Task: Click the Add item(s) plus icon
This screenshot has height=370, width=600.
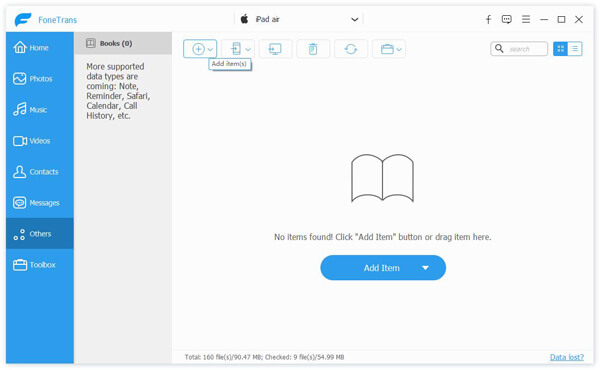Action: 198,49
